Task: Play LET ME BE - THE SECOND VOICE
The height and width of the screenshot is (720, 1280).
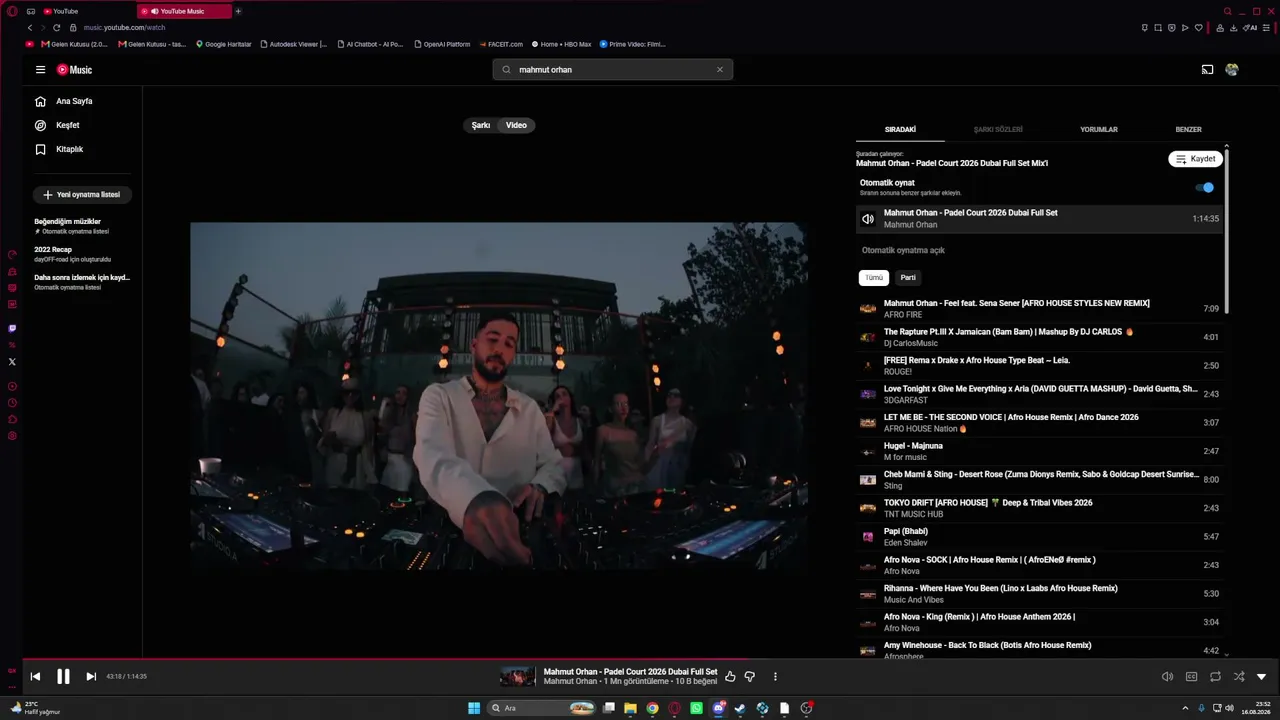Action: pyautogui.click(x=1040, y=423)
